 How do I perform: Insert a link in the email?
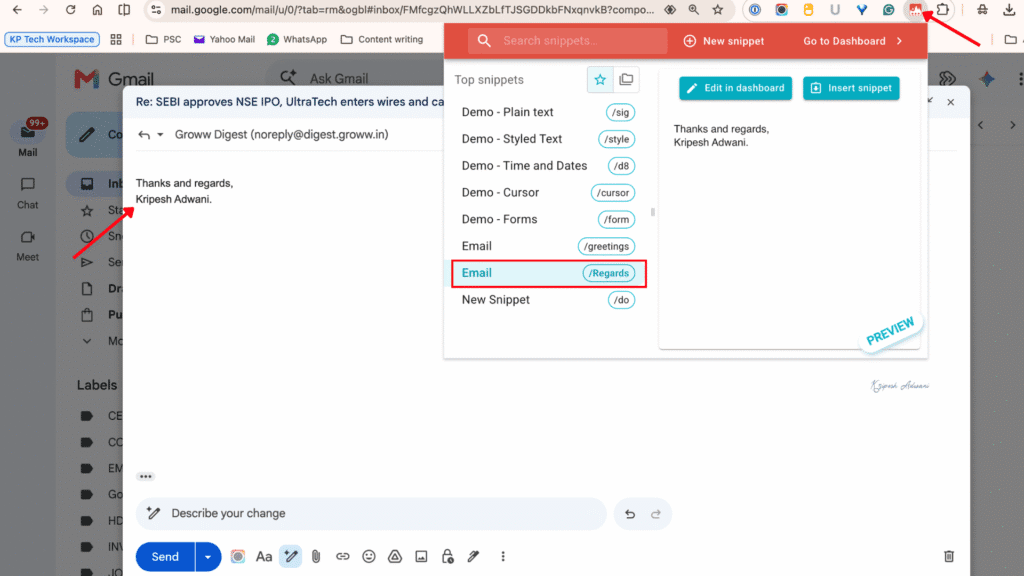[342, 556]
